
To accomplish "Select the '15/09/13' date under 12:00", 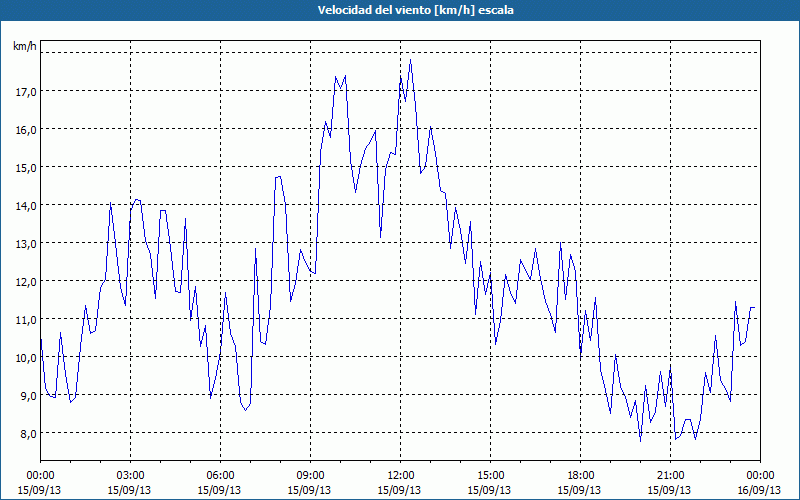I will (399, 490).
